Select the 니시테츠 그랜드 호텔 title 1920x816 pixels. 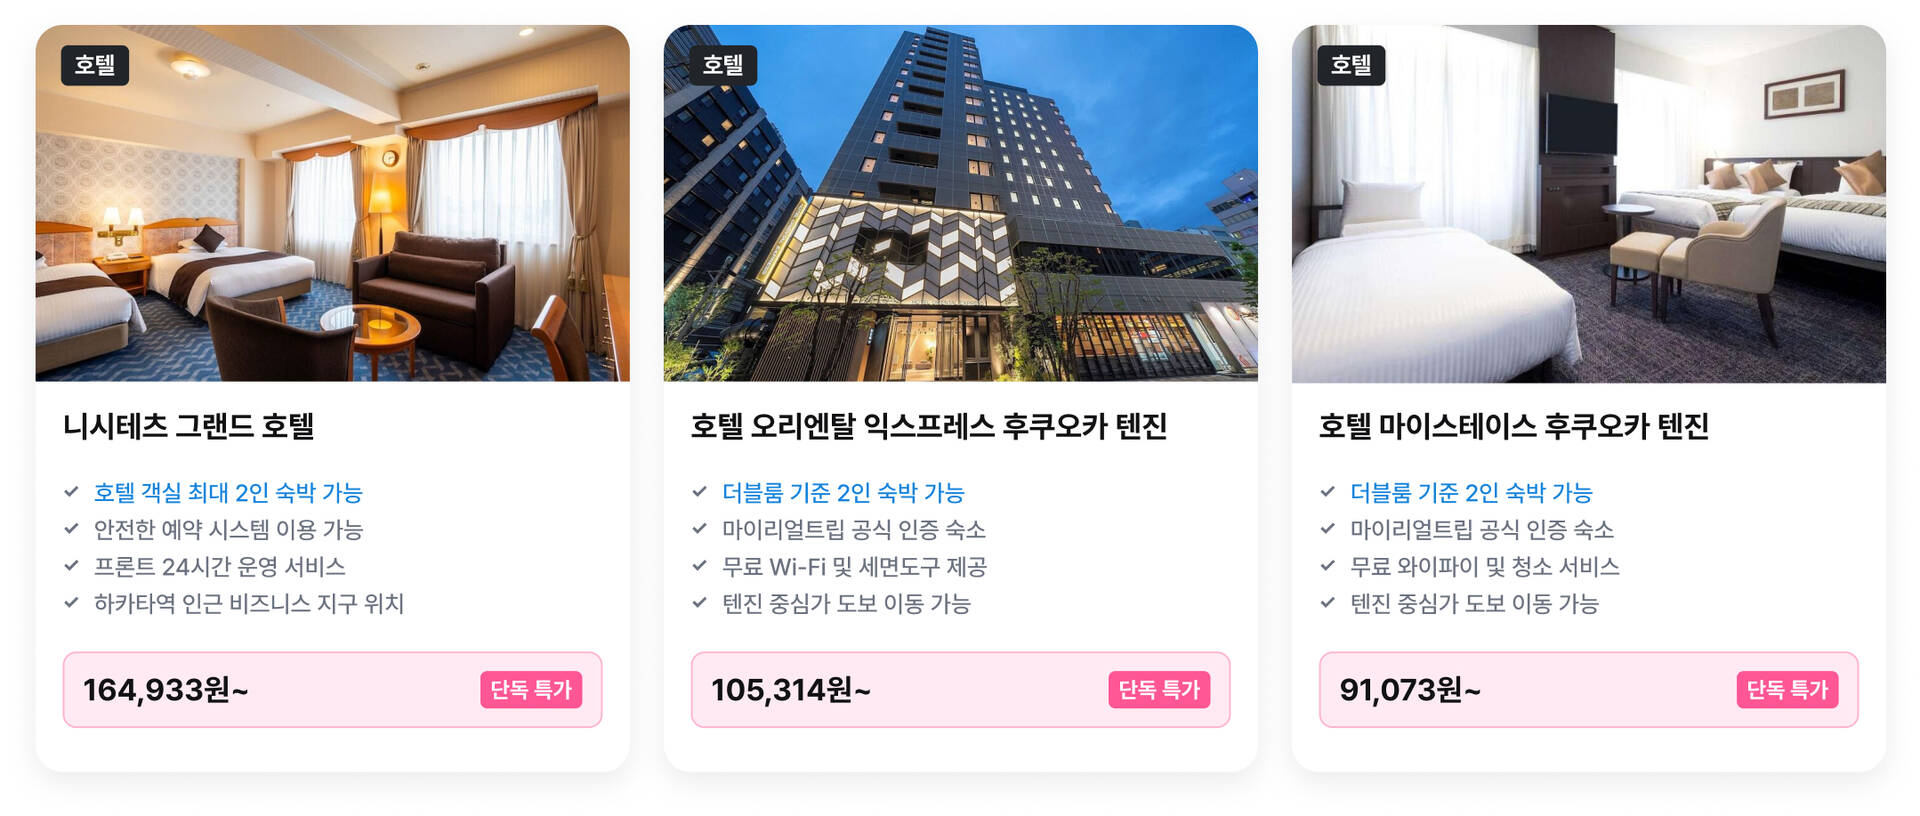[189, 426]
